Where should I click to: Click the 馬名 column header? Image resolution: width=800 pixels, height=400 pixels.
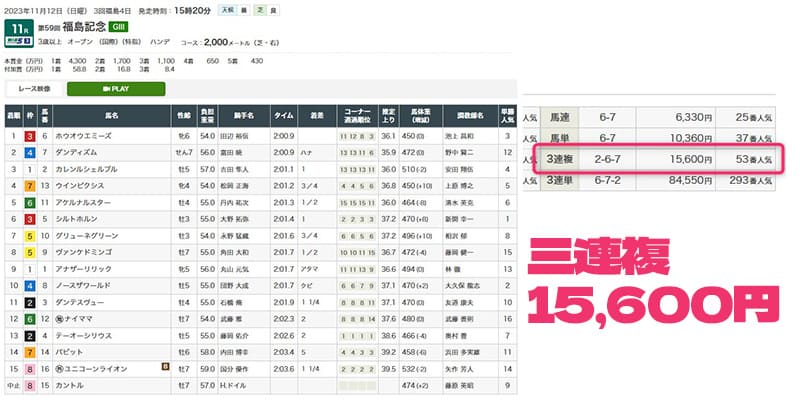click(111, 116)
